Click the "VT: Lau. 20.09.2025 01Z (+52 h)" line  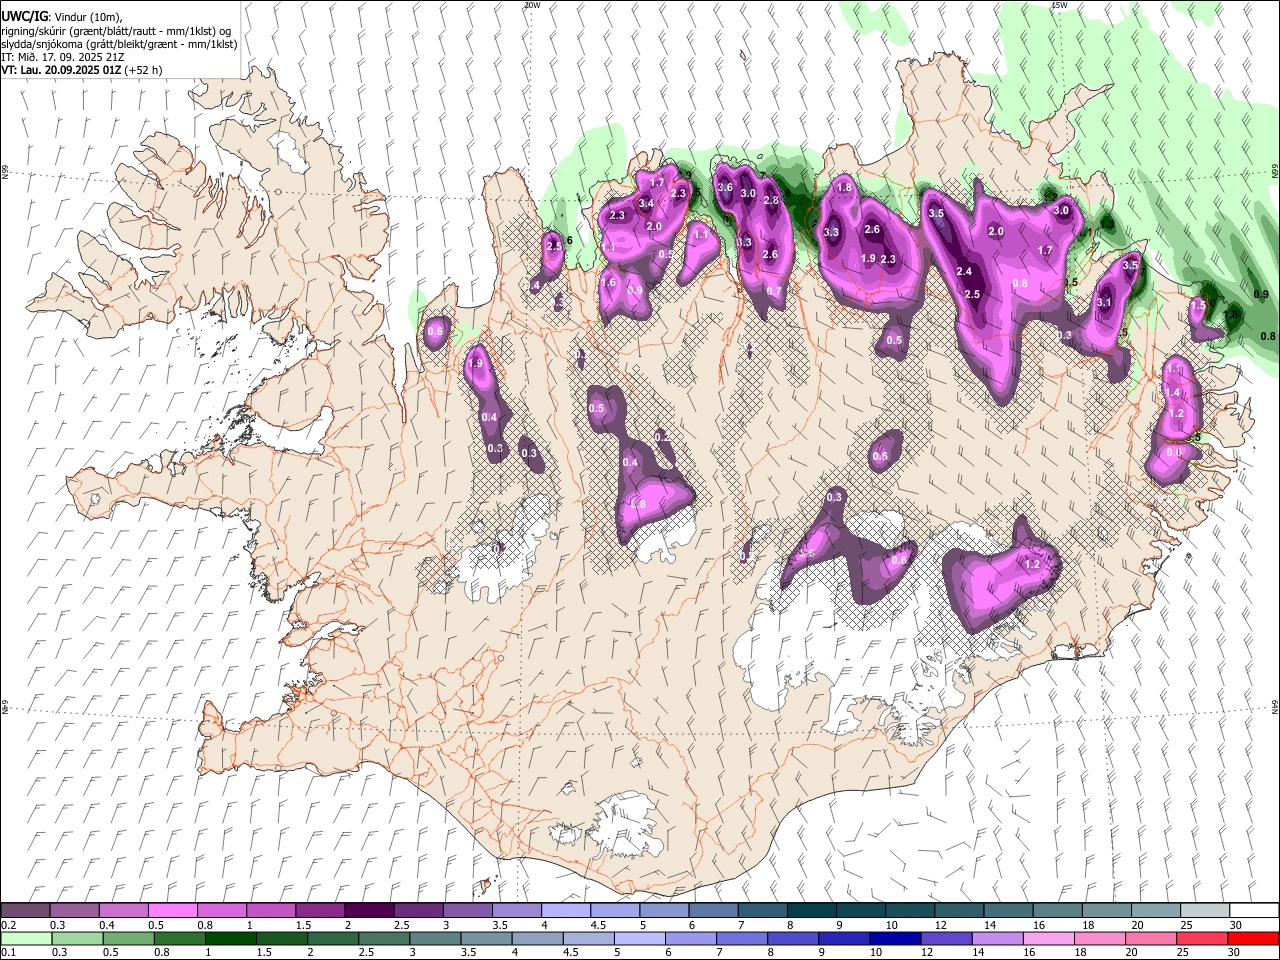coord(82,70)
